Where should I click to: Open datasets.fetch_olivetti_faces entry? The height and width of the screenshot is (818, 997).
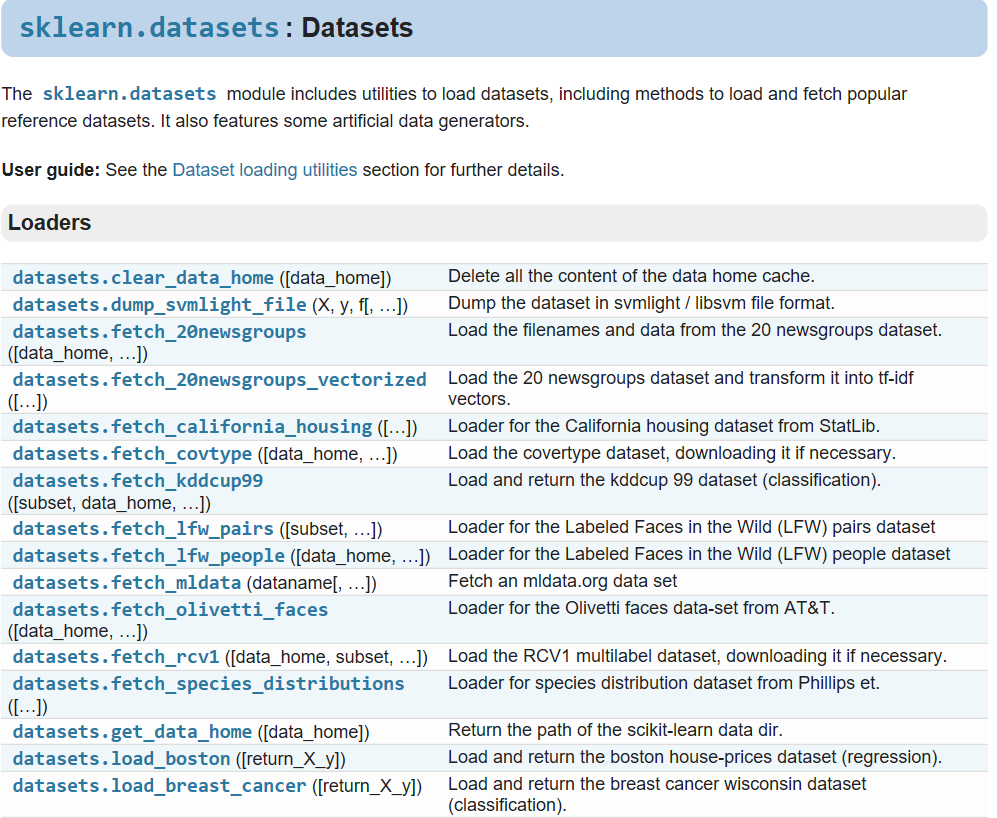(x=170, y=609)
